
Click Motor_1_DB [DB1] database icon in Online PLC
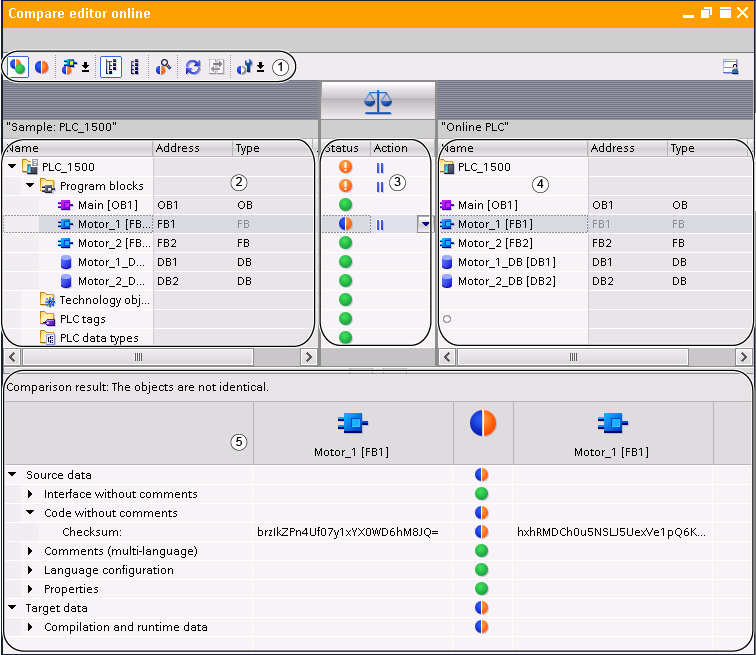click(x=446, y=262)
